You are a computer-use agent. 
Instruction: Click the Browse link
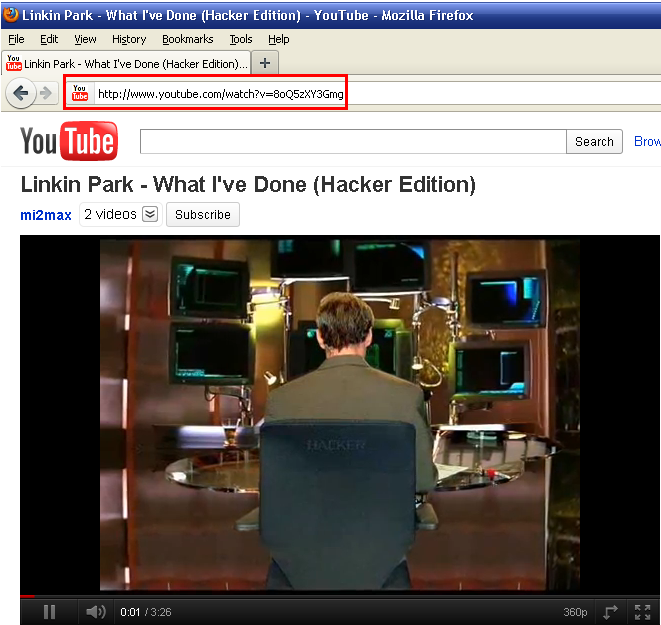point(647,141)
